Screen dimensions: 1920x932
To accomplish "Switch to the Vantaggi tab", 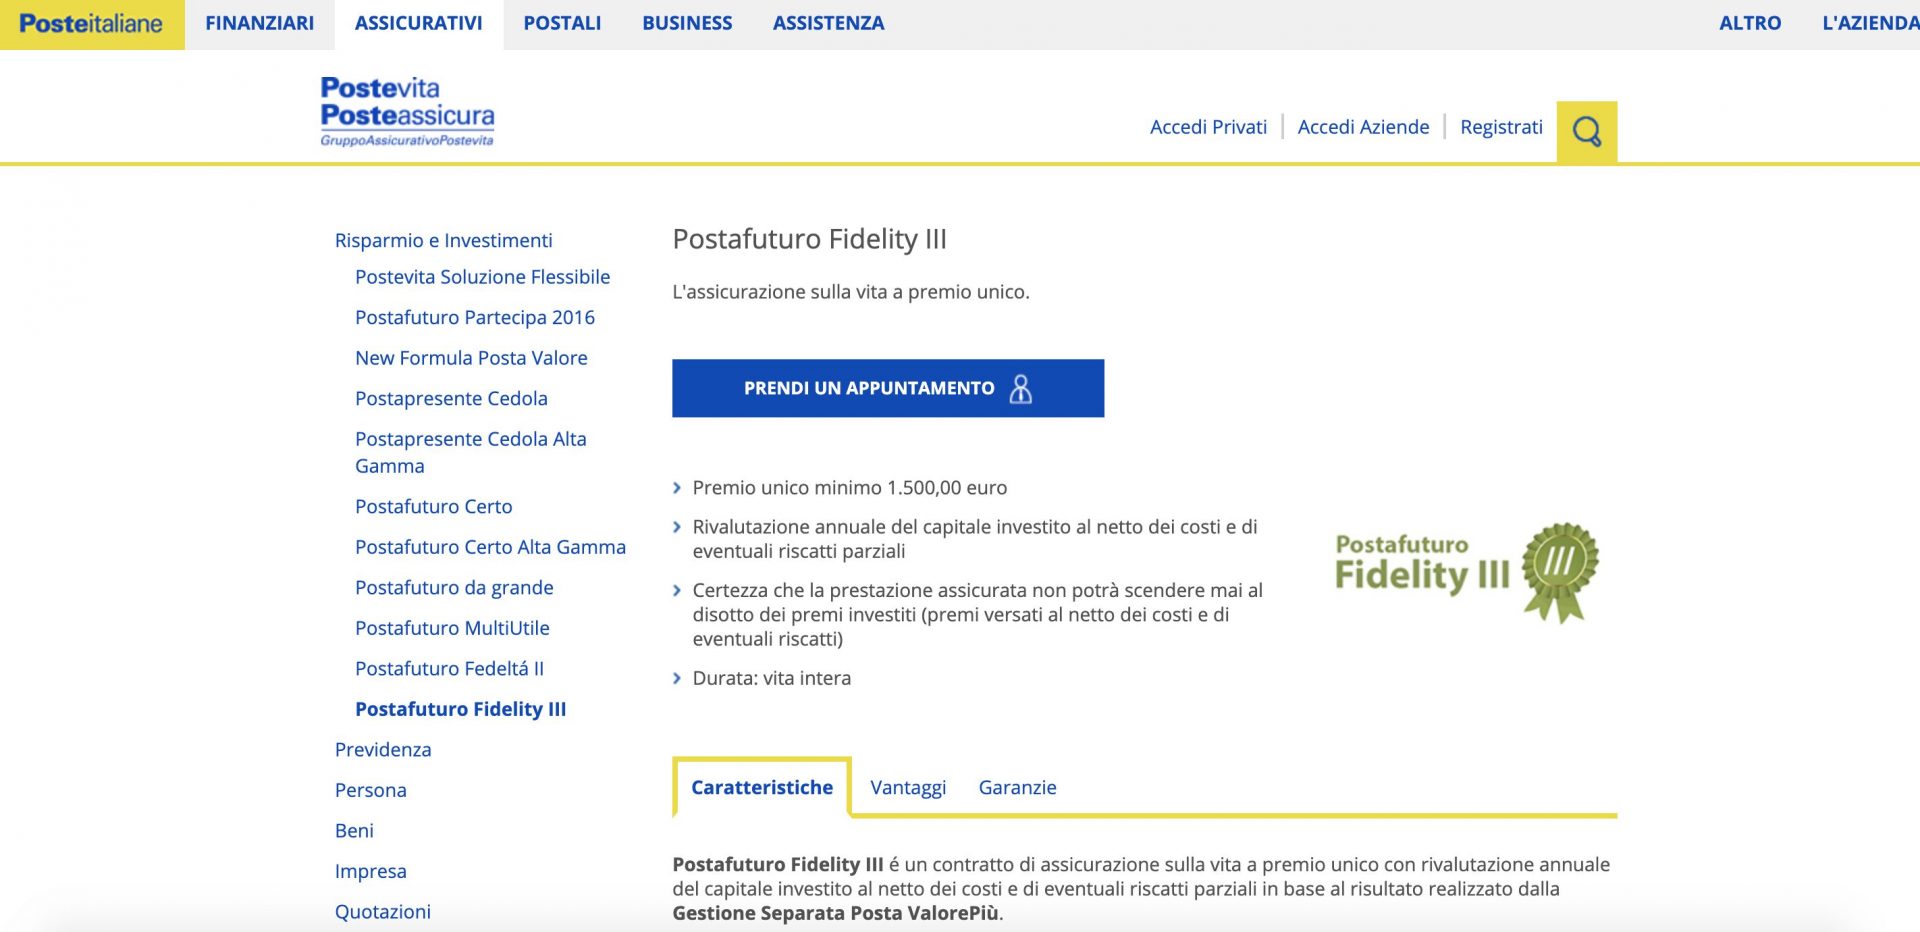I will pos(907,788).
